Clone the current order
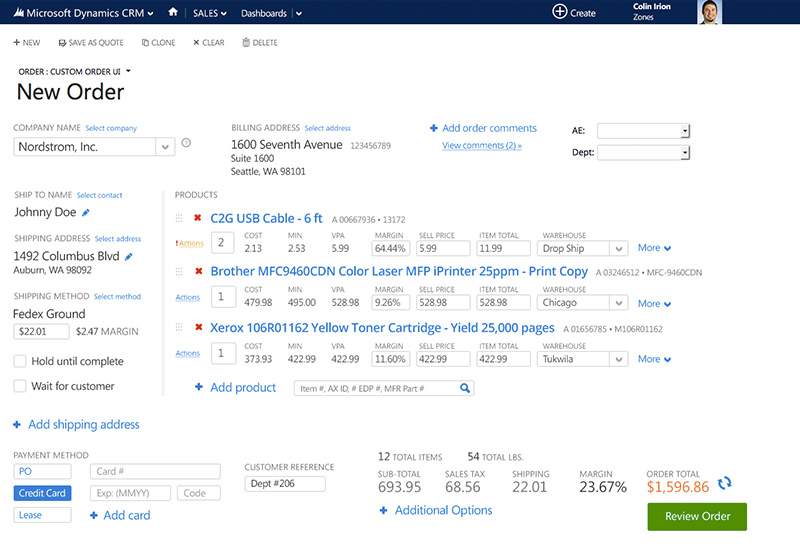This screenshot has width=800, height=550. click(x=159, y=43)
